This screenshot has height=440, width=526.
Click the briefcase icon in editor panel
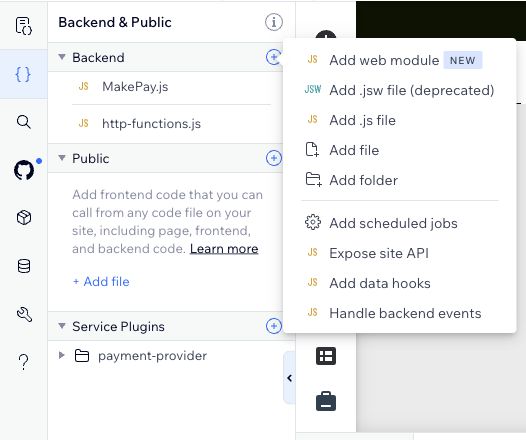[x=326, y=401]
